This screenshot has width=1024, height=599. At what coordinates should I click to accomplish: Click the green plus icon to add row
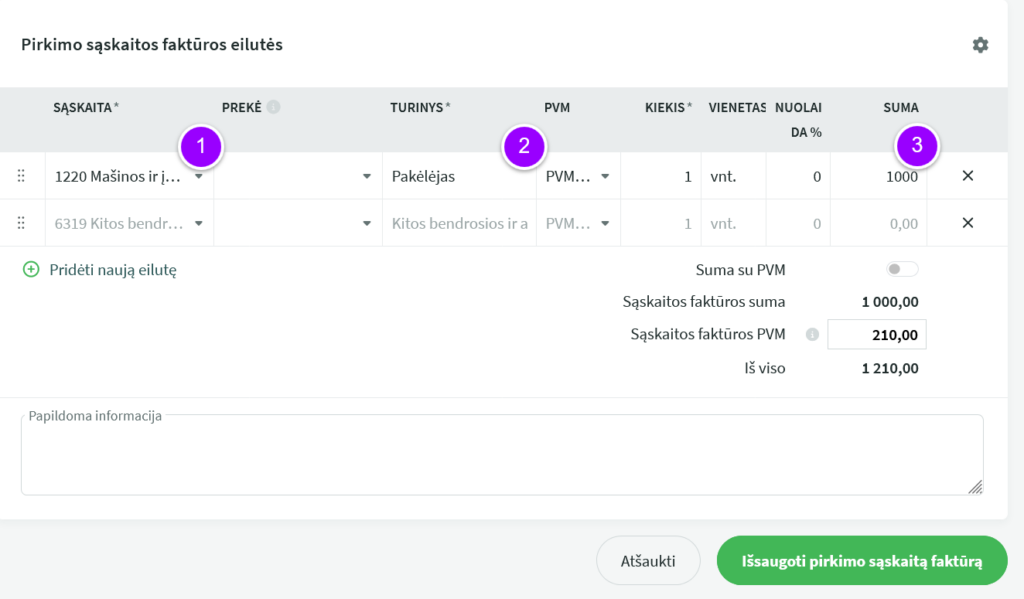coord(31,269)
